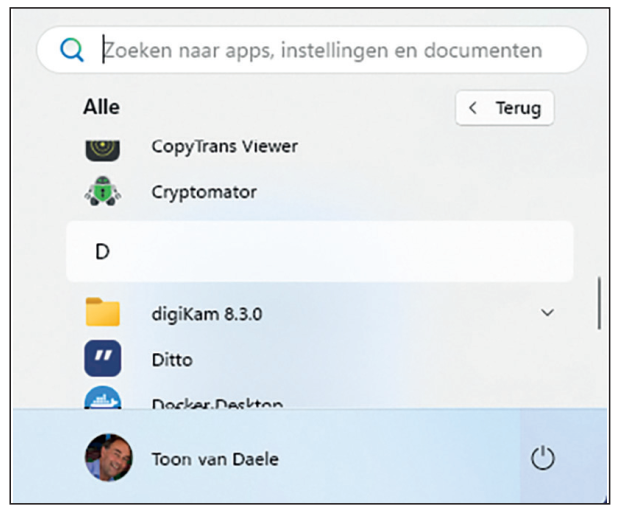Launch Cryptomator by its name label
The image size is (617, 512).
(204, 191)
